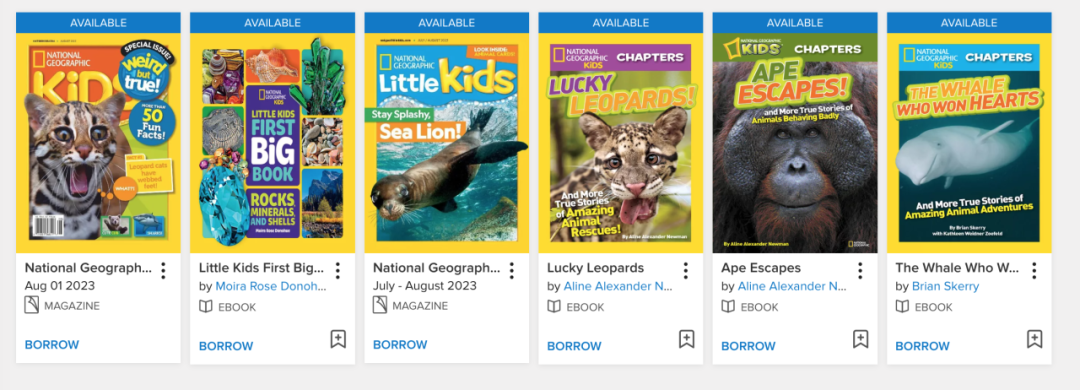Bookmark Ape Escapes to wish list
The width and height of the screenshot is (1080, 390).
[x=860, y=339]
